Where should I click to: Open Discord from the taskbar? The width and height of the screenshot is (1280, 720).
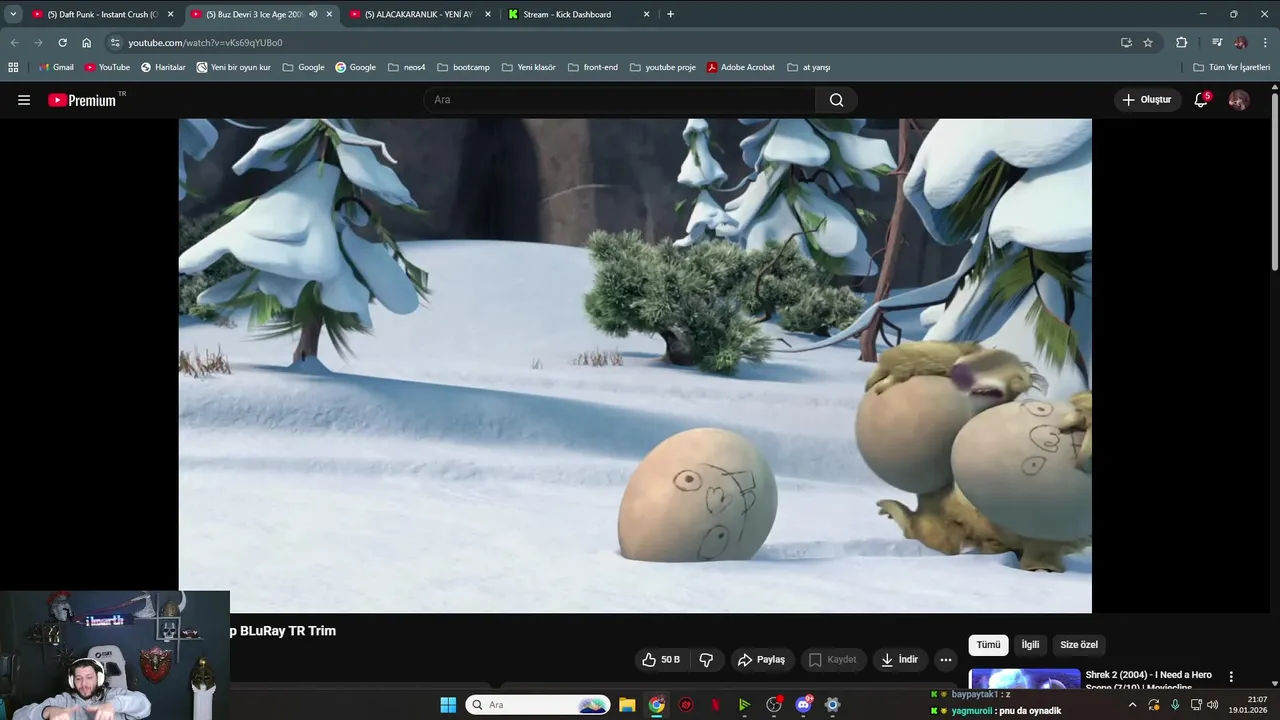(x=803, y=705)
